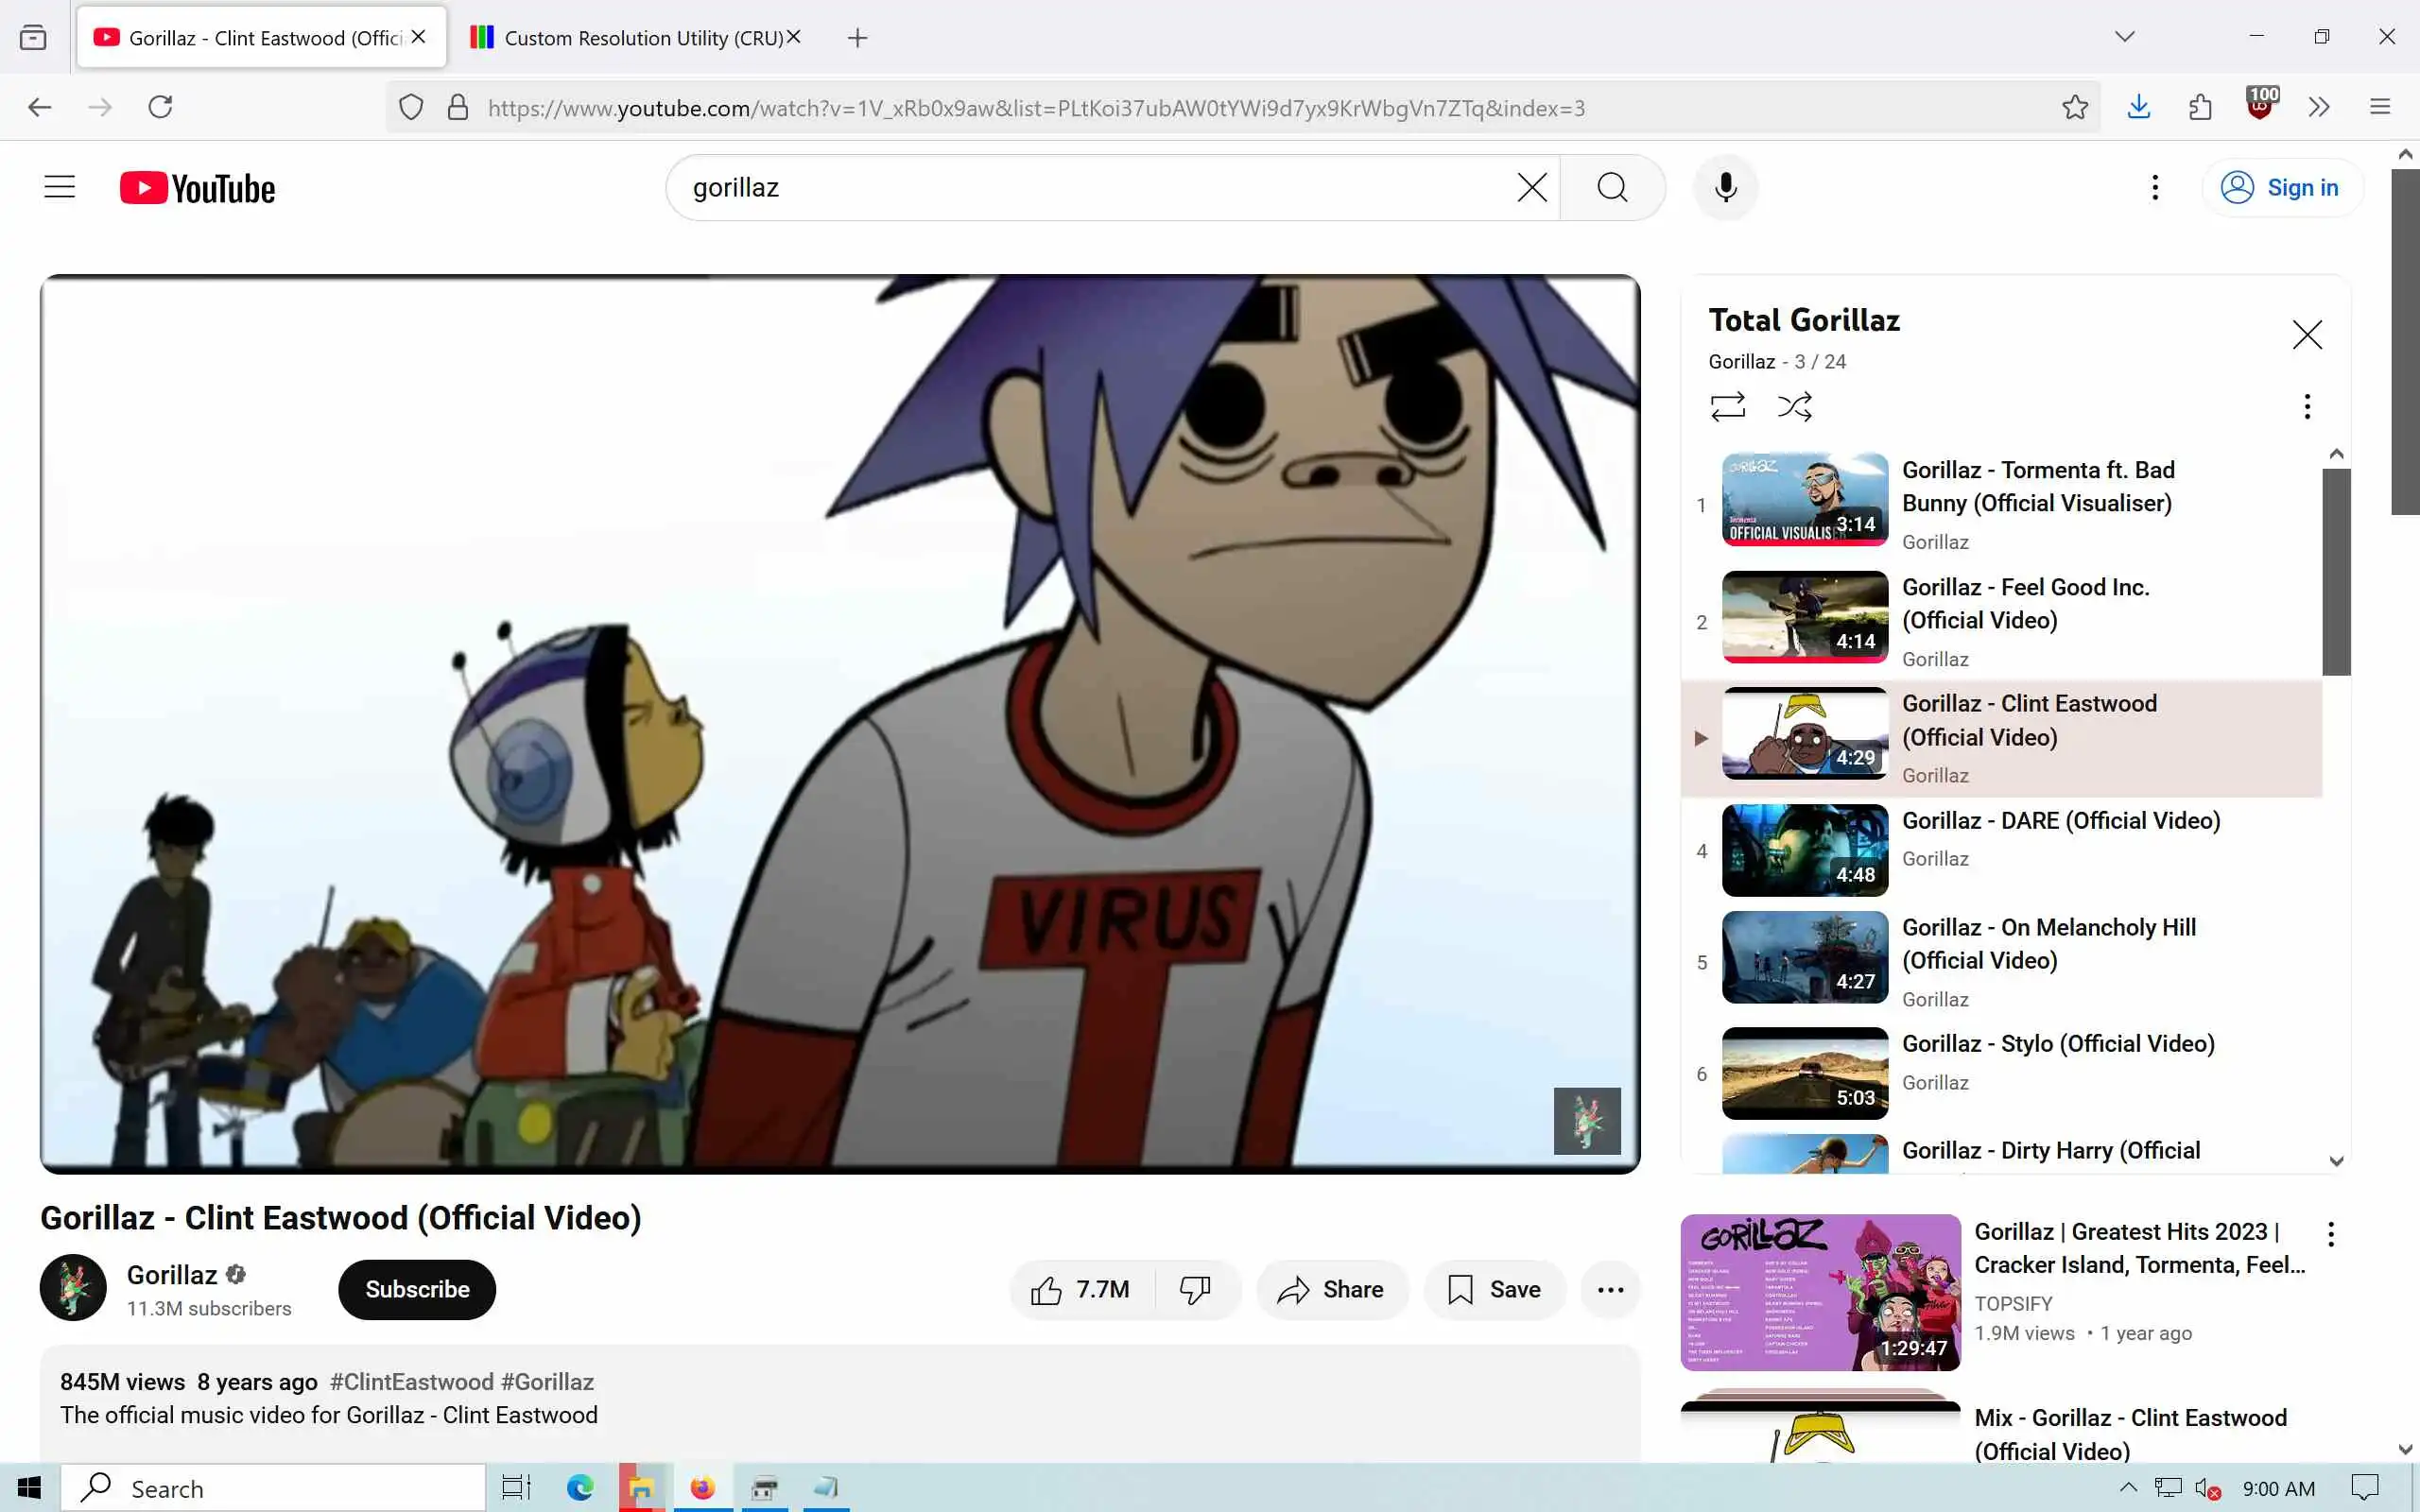
Task: Open playlist three-dot options menu
Action: coord(2306,406)
